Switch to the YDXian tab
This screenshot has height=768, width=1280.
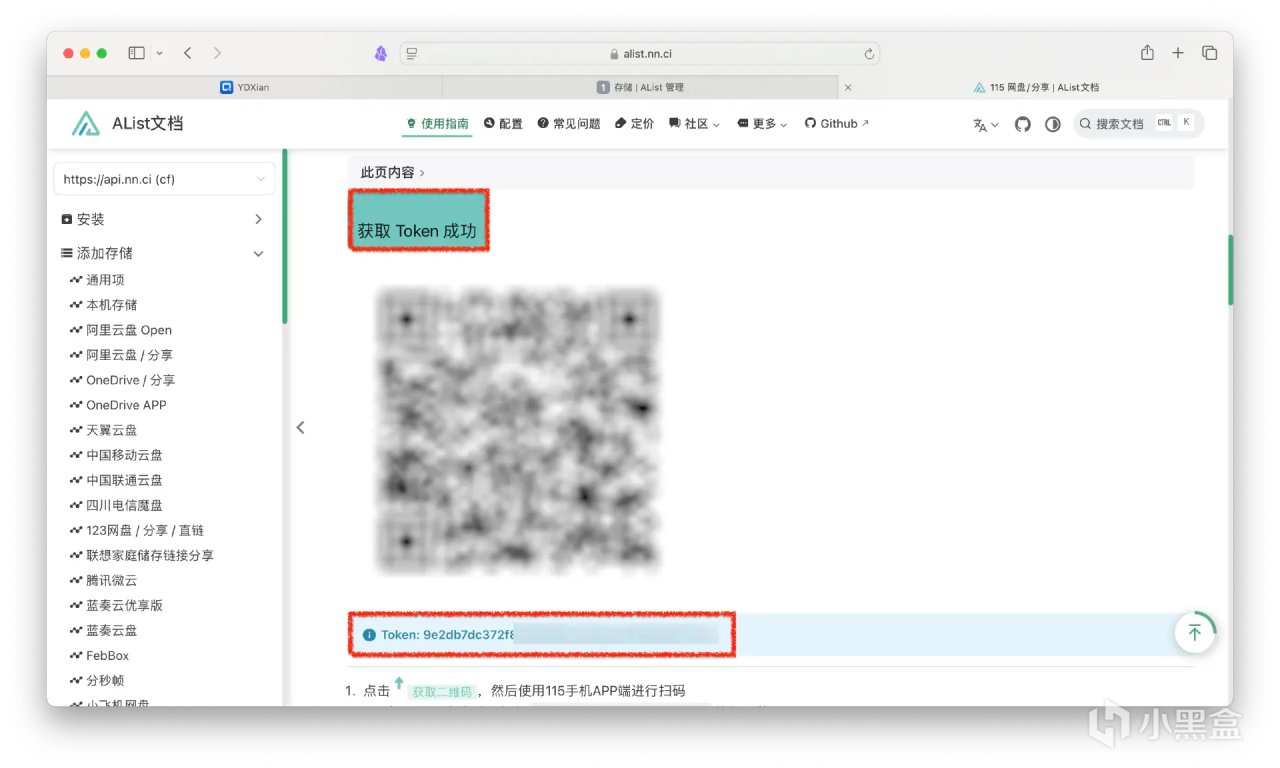(245, 87)
